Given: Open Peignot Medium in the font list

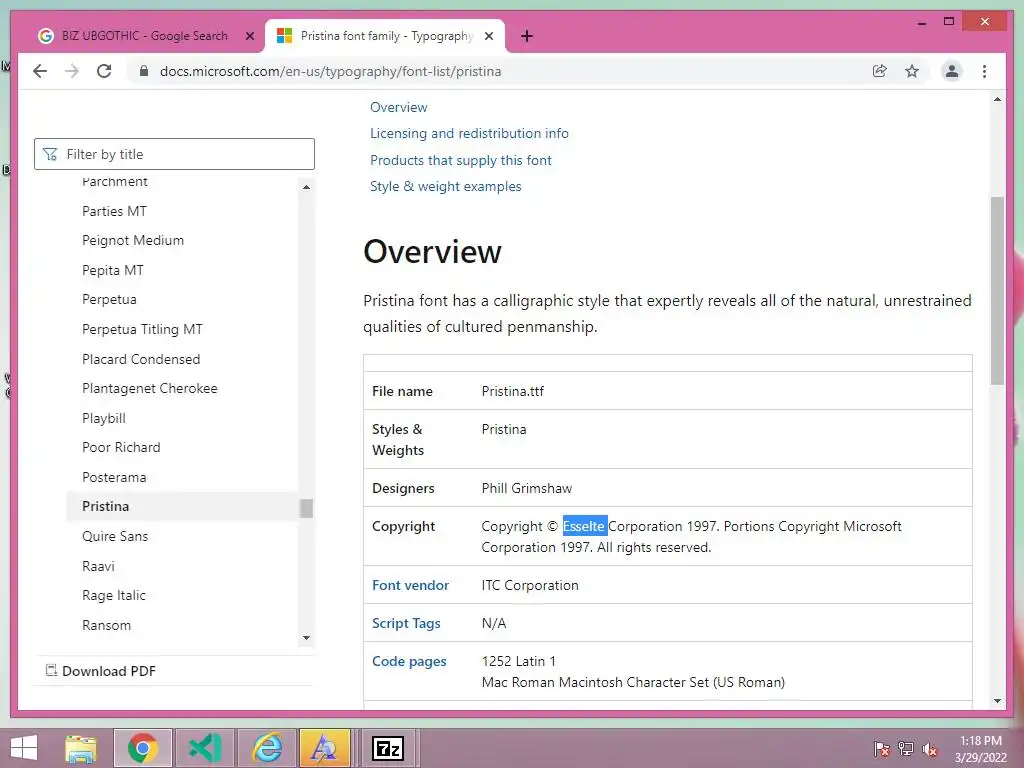Looking at the screenshot, I should click(x=133, y=240).
